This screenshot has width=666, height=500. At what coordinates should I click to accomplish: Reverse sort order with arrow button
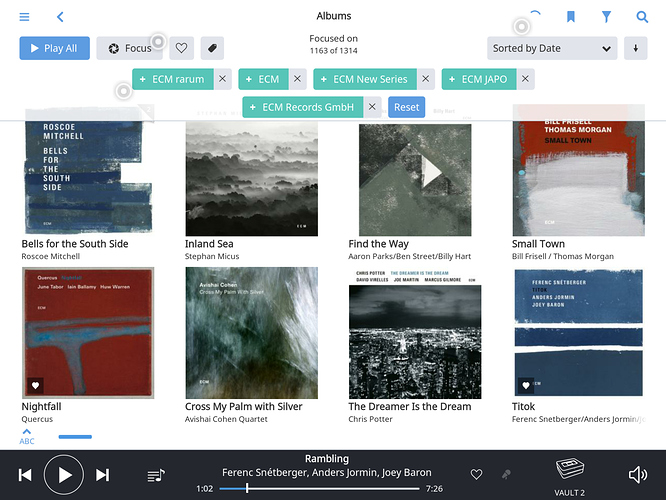pos(635,48)
